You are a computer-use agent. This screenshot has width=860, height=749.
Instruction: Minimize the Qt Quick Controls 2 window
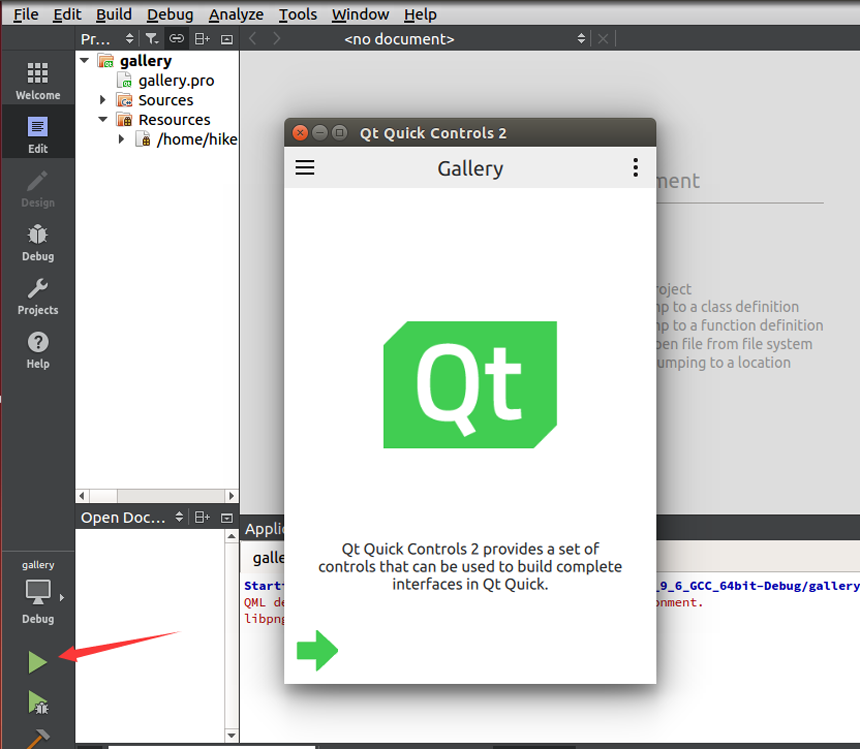(x=320, y=133)
